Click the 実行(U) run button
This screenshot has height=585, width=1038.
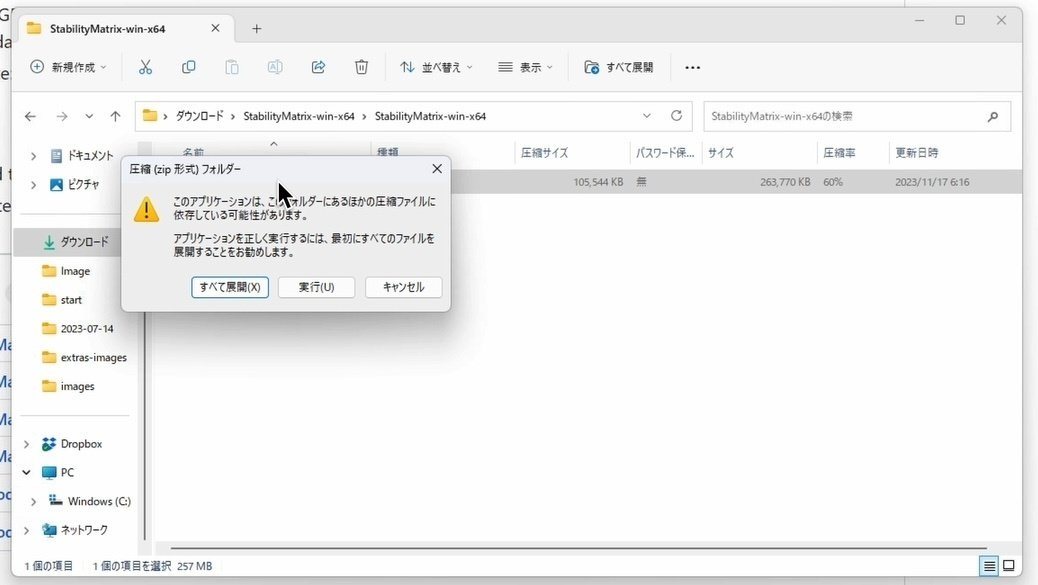pos(316,287)
